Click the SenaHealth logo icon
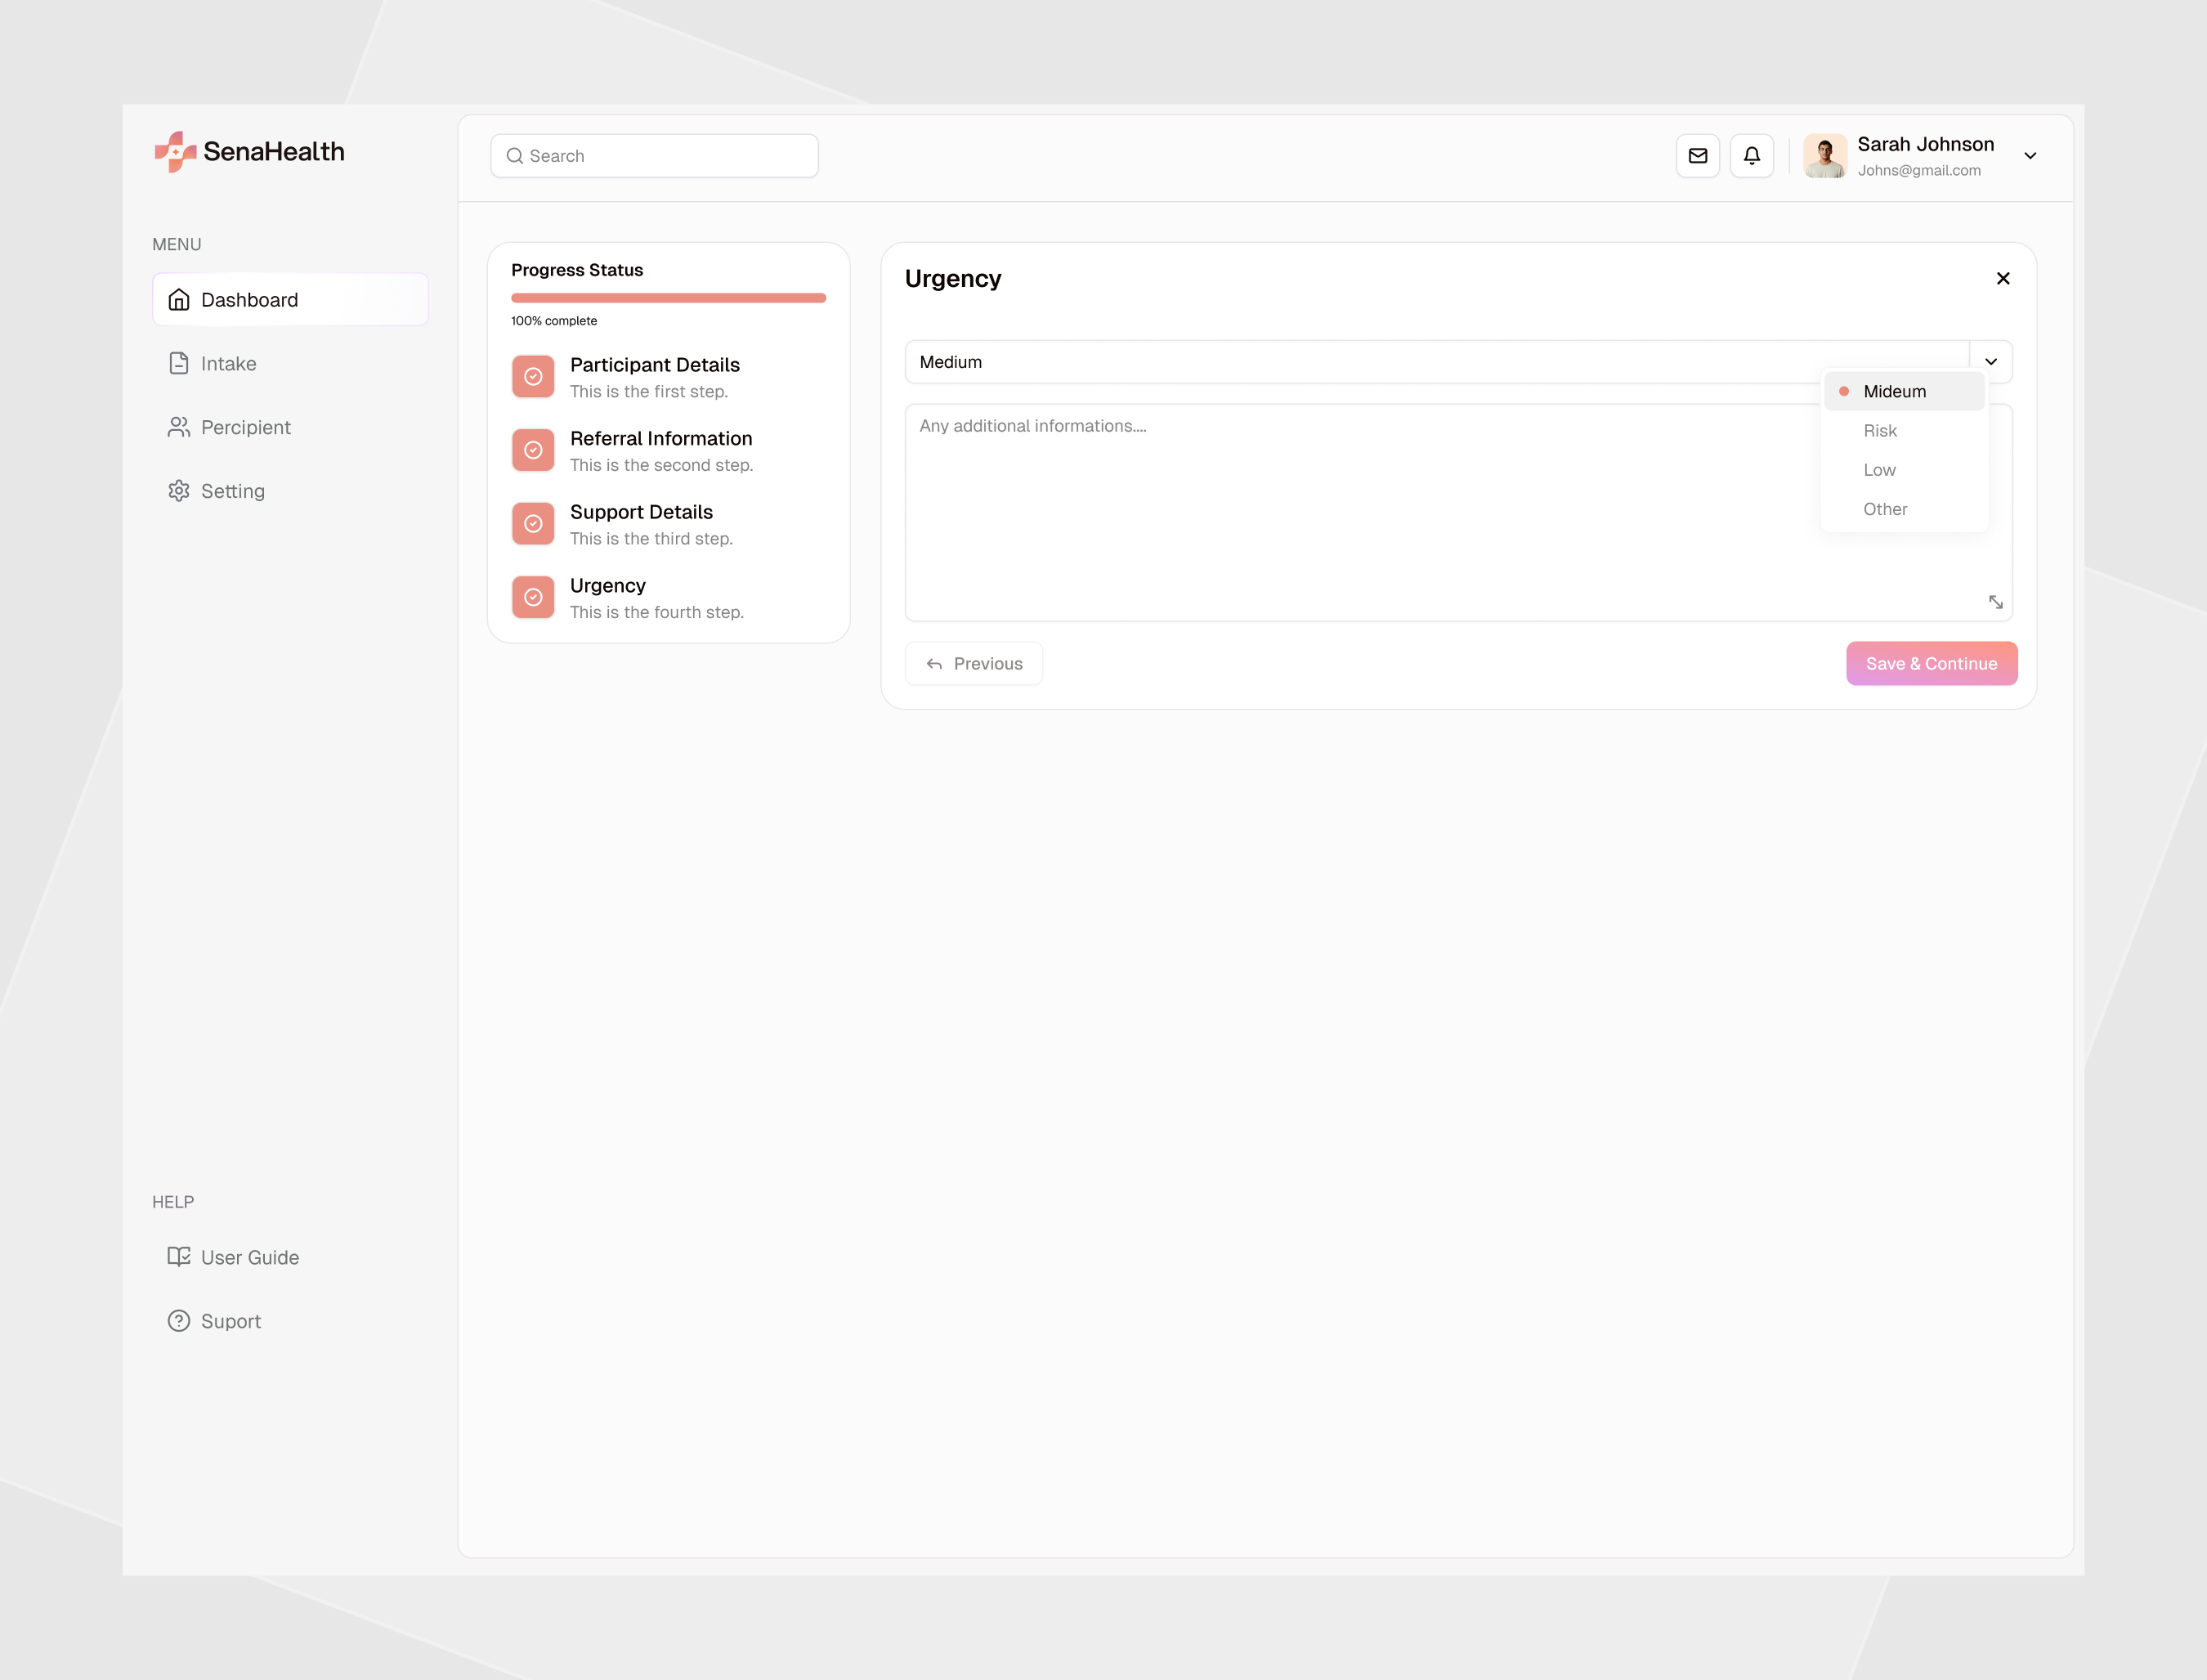 (176, 152)
